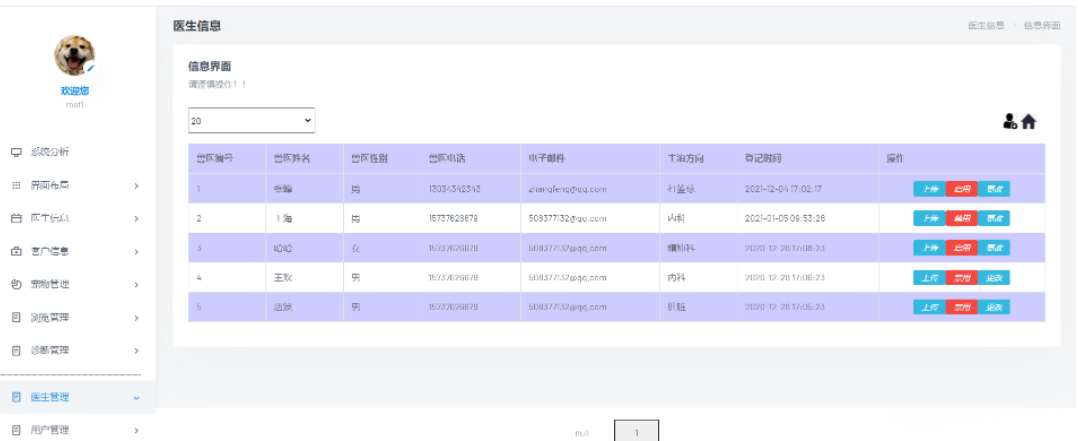1078x441 pixels.
Task: Click the 登记时间 column header
Action: (x=762, y=159)
